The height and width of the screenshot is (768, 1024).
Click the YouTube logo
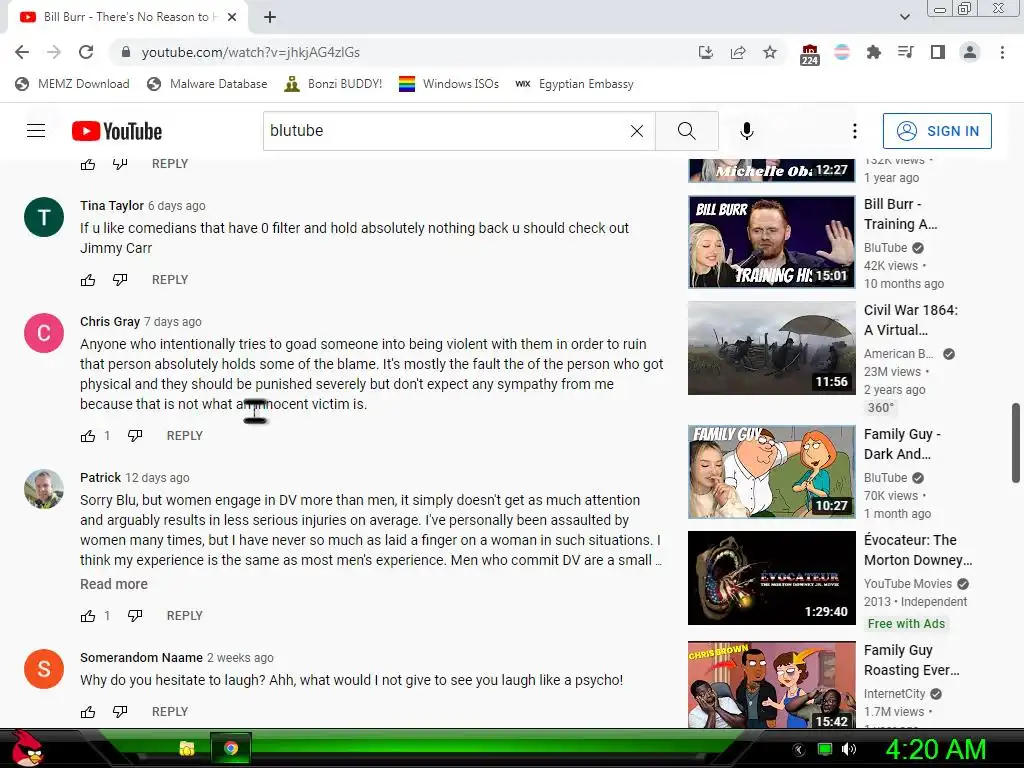(117, 131)
